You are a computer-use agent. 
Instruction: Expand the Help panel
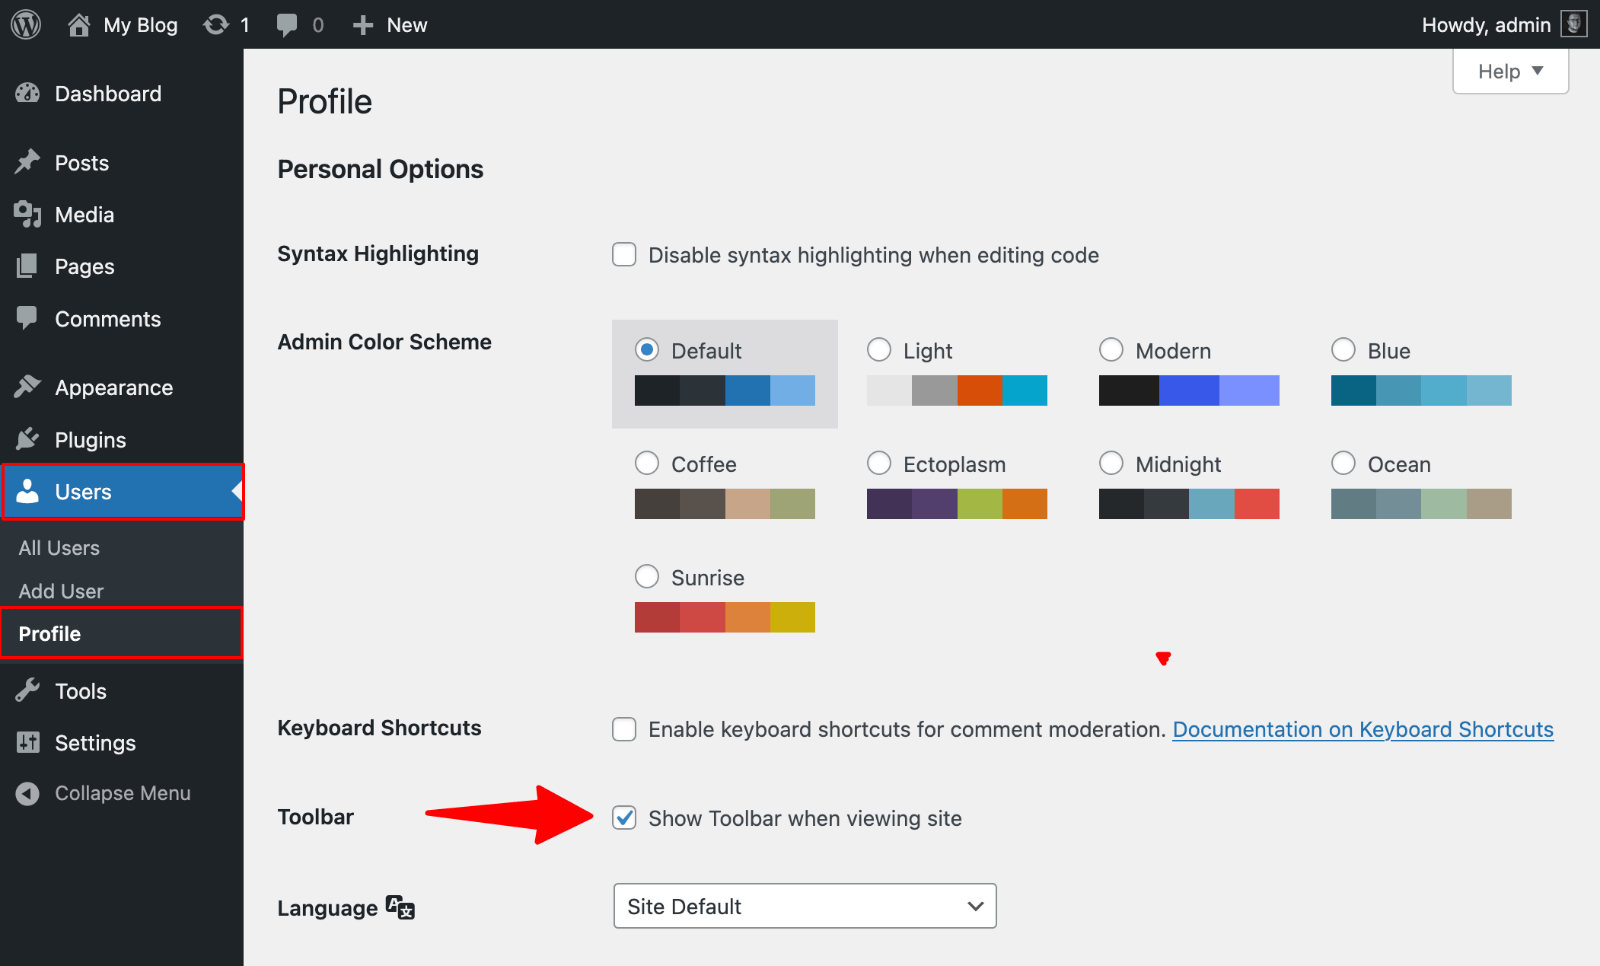(1510, 71)
